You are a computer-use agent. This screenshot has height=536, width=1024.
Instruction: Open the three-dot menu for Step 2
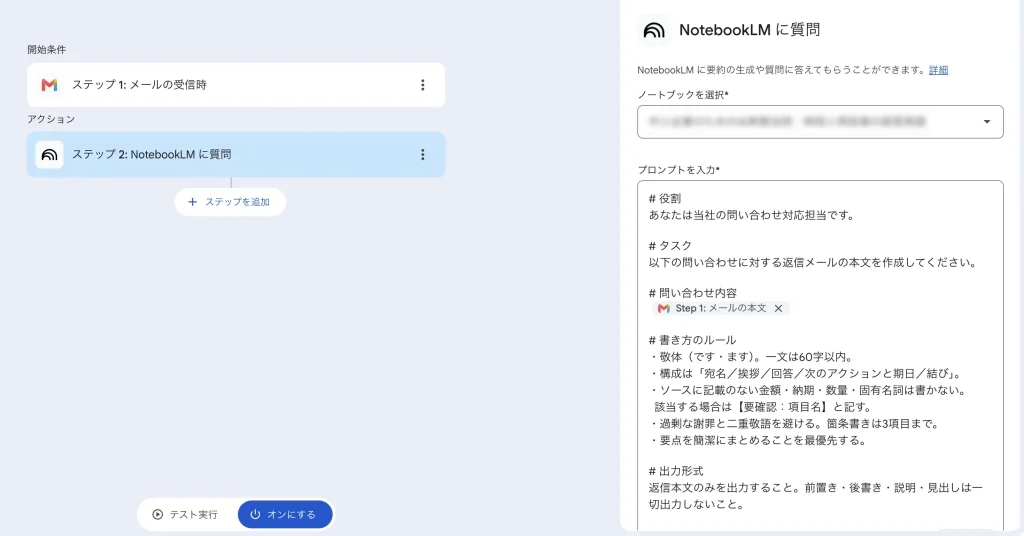423,155
